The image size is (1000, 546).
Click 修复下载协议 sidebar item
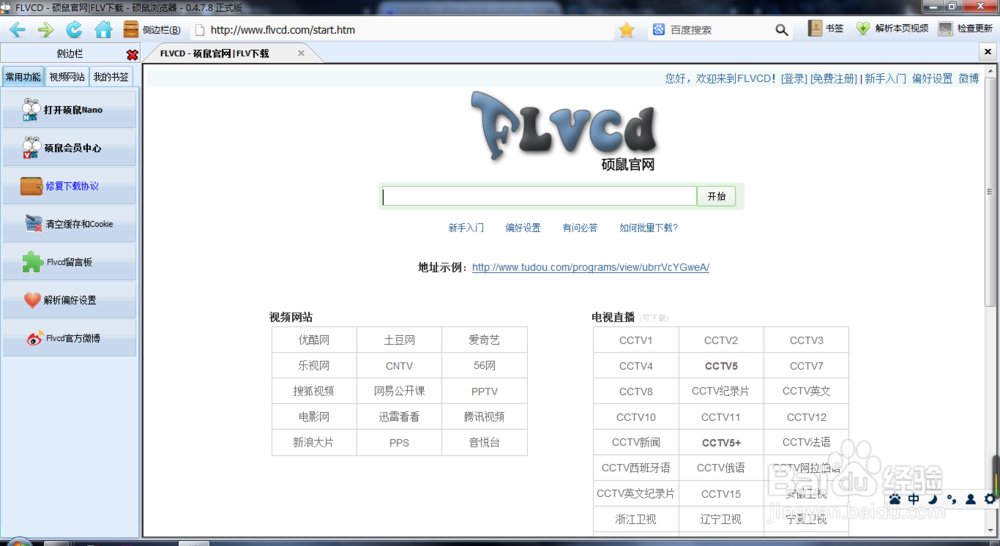pyautogui.click(x=69, y=186)
